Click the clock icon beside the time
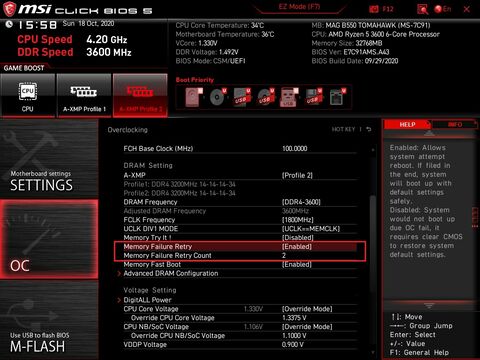This screenshot has width=480, height=360. tap(9, 24)
